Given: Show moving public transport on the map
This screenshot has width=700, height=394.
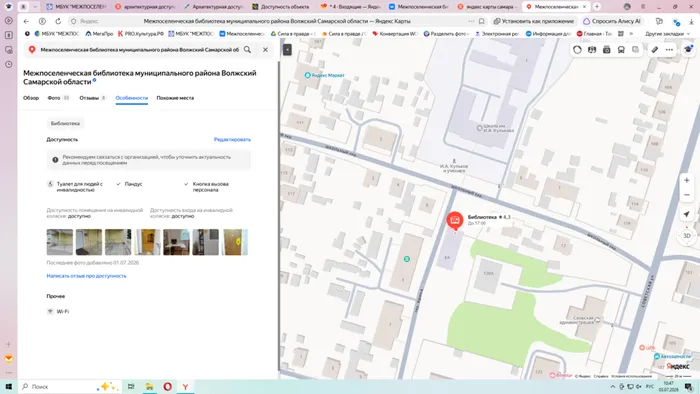Looking at the screenshot, I should (621, 50).
